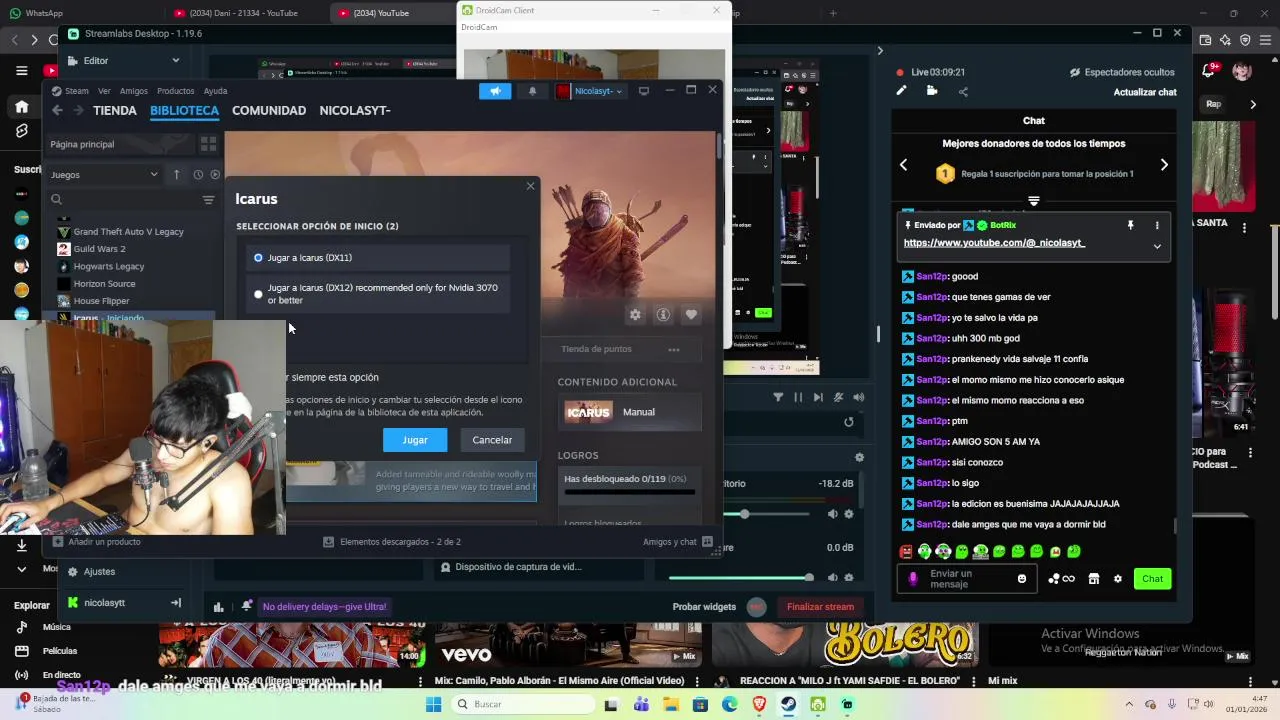This screenshot has height=720, width=1280.
Task: Click the sort ascending arrow next to Juegos
Action: (176, 174)
